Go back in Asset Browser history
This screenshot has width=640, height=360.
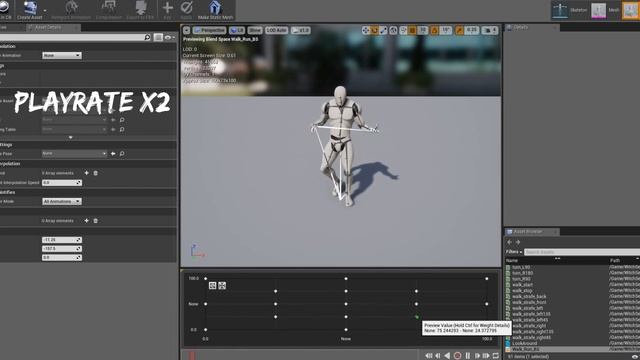click(509, 242)
